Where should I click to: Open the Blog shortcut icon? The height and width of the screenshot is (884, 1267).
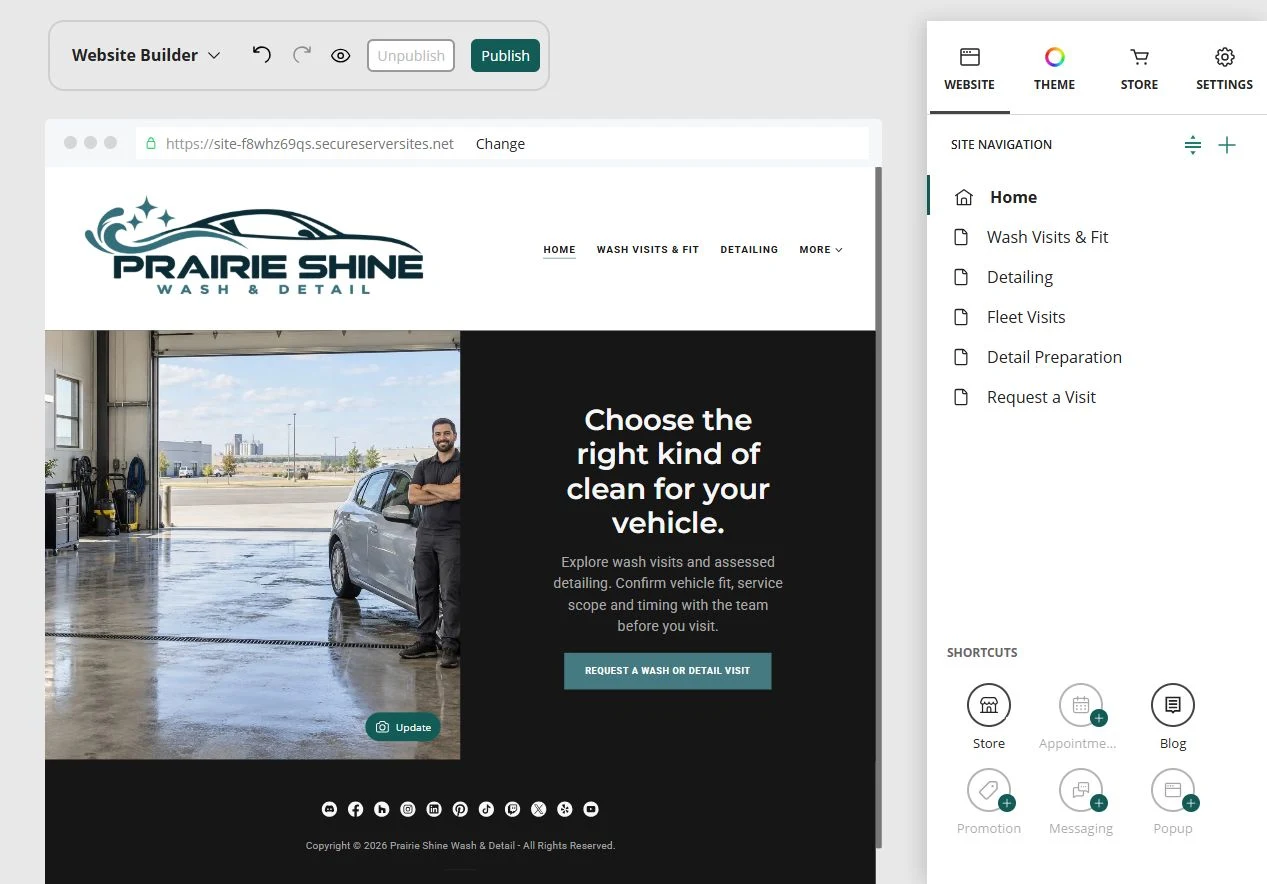point(1173,705)
